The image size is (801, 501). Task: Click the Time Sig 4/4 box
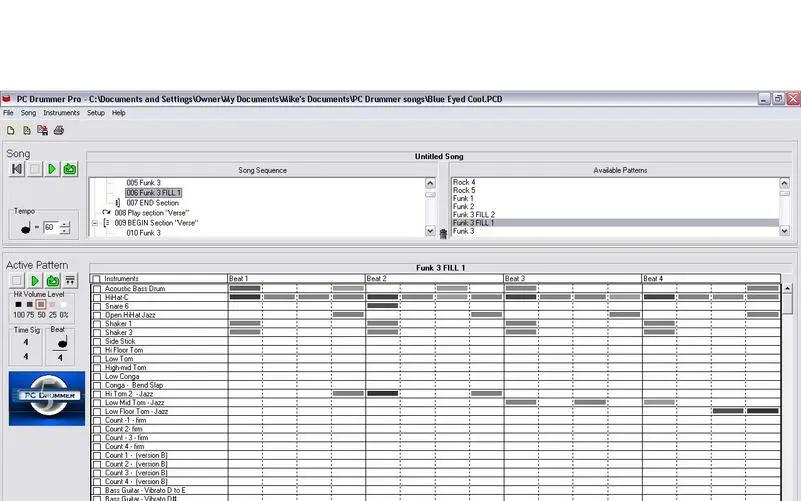(26, 349)
